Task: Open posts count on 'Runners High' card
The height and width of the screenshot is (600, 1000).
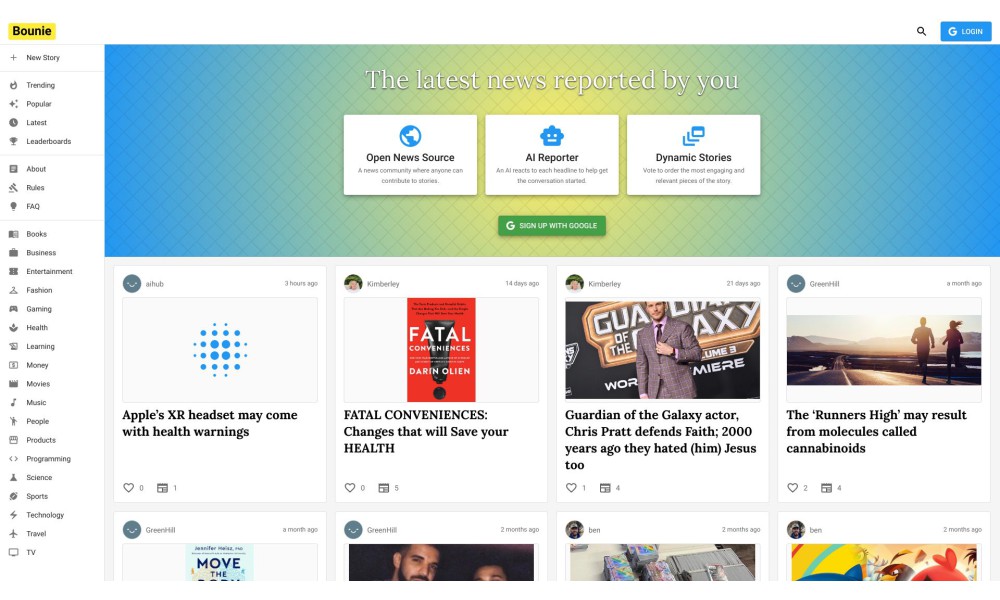Action: point(831,488)
